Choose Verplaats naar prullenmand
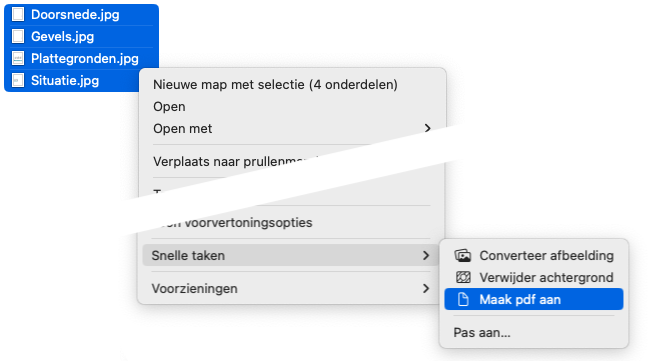Viewport: 655px width, 361px height. (235, 161)
